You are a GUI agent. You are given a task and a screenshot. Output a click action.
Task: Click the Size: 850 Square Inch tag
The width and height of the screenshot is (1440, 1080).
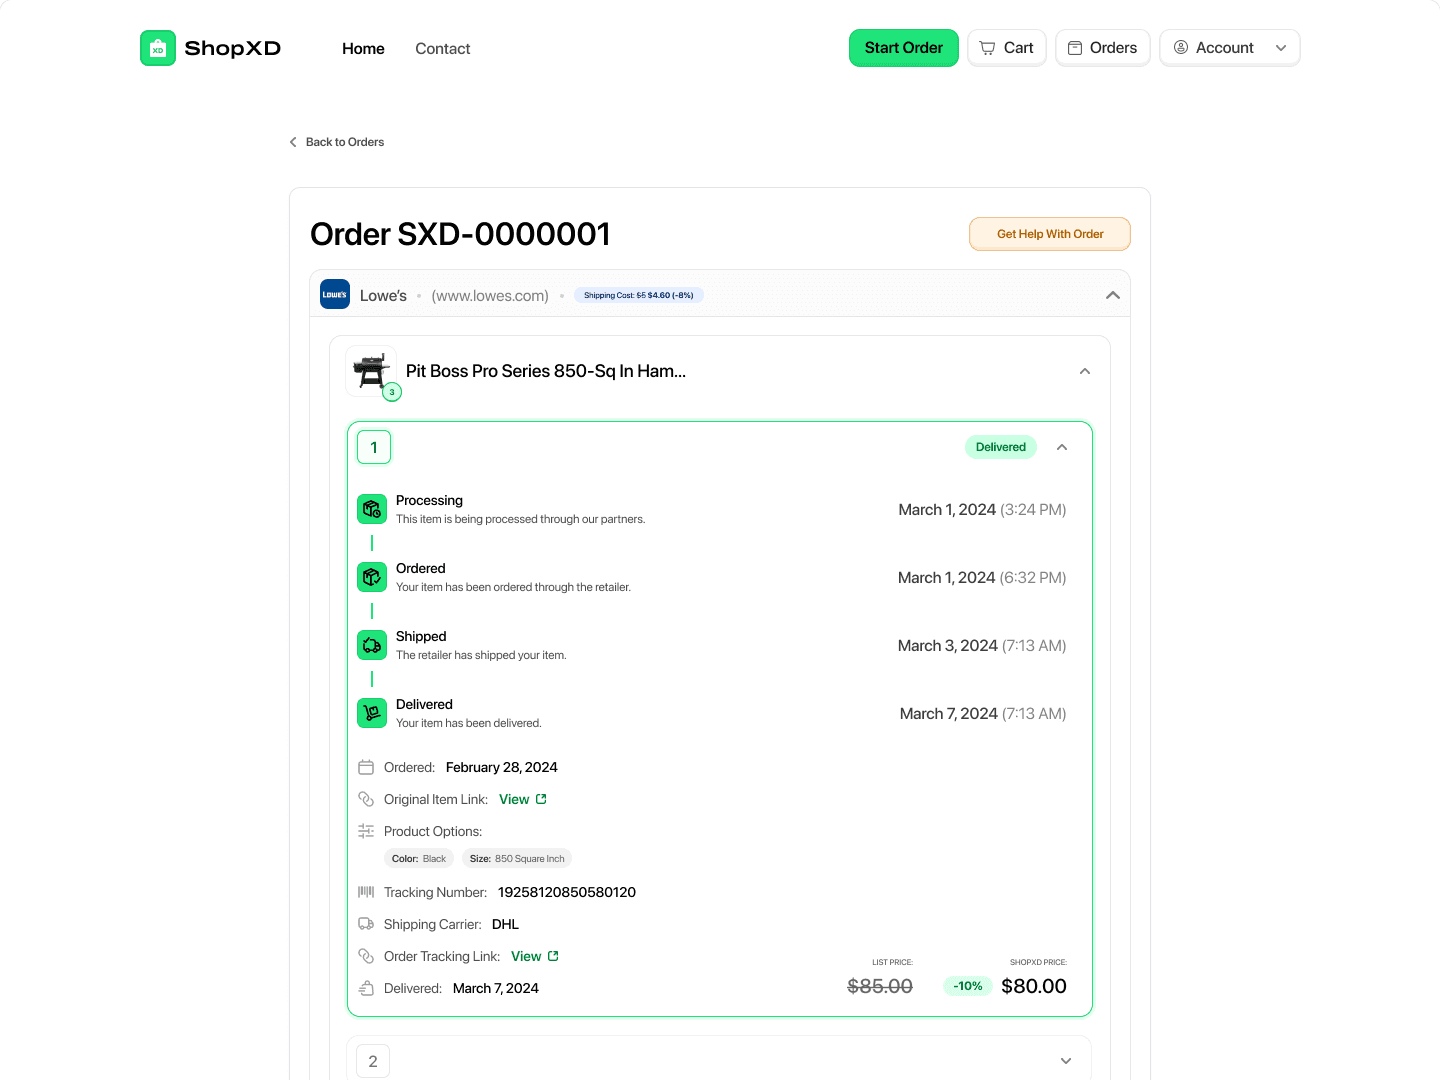point(517,858)
